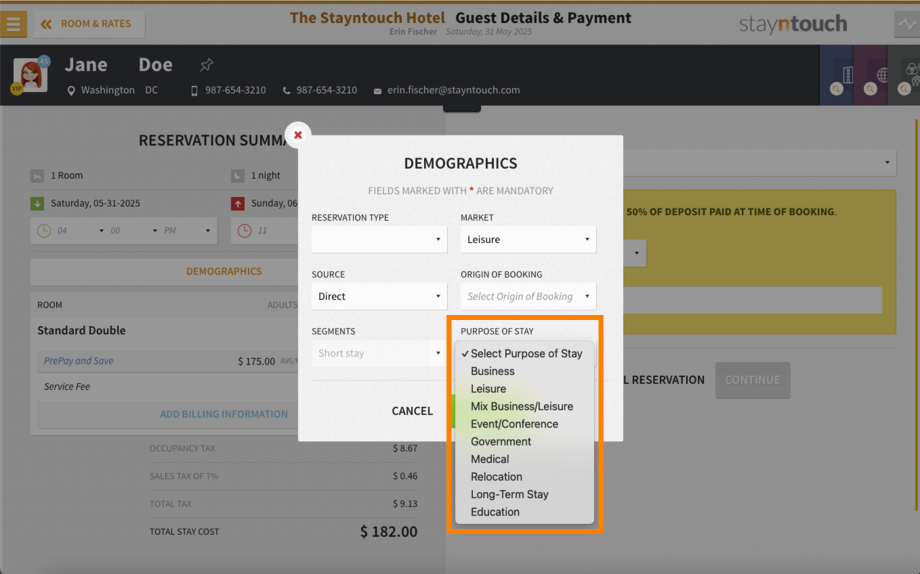Select Education option

(x=525, y=512)
